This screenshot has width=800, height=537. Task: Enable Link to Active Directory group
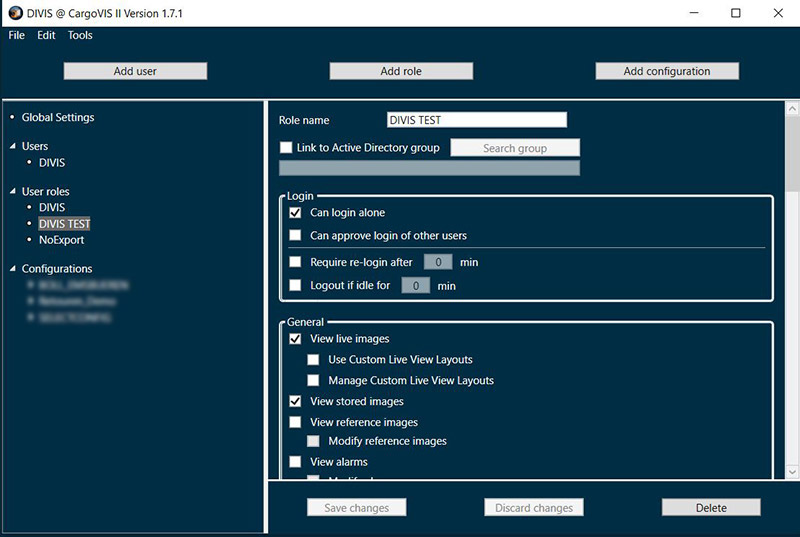tap(286, 148)
